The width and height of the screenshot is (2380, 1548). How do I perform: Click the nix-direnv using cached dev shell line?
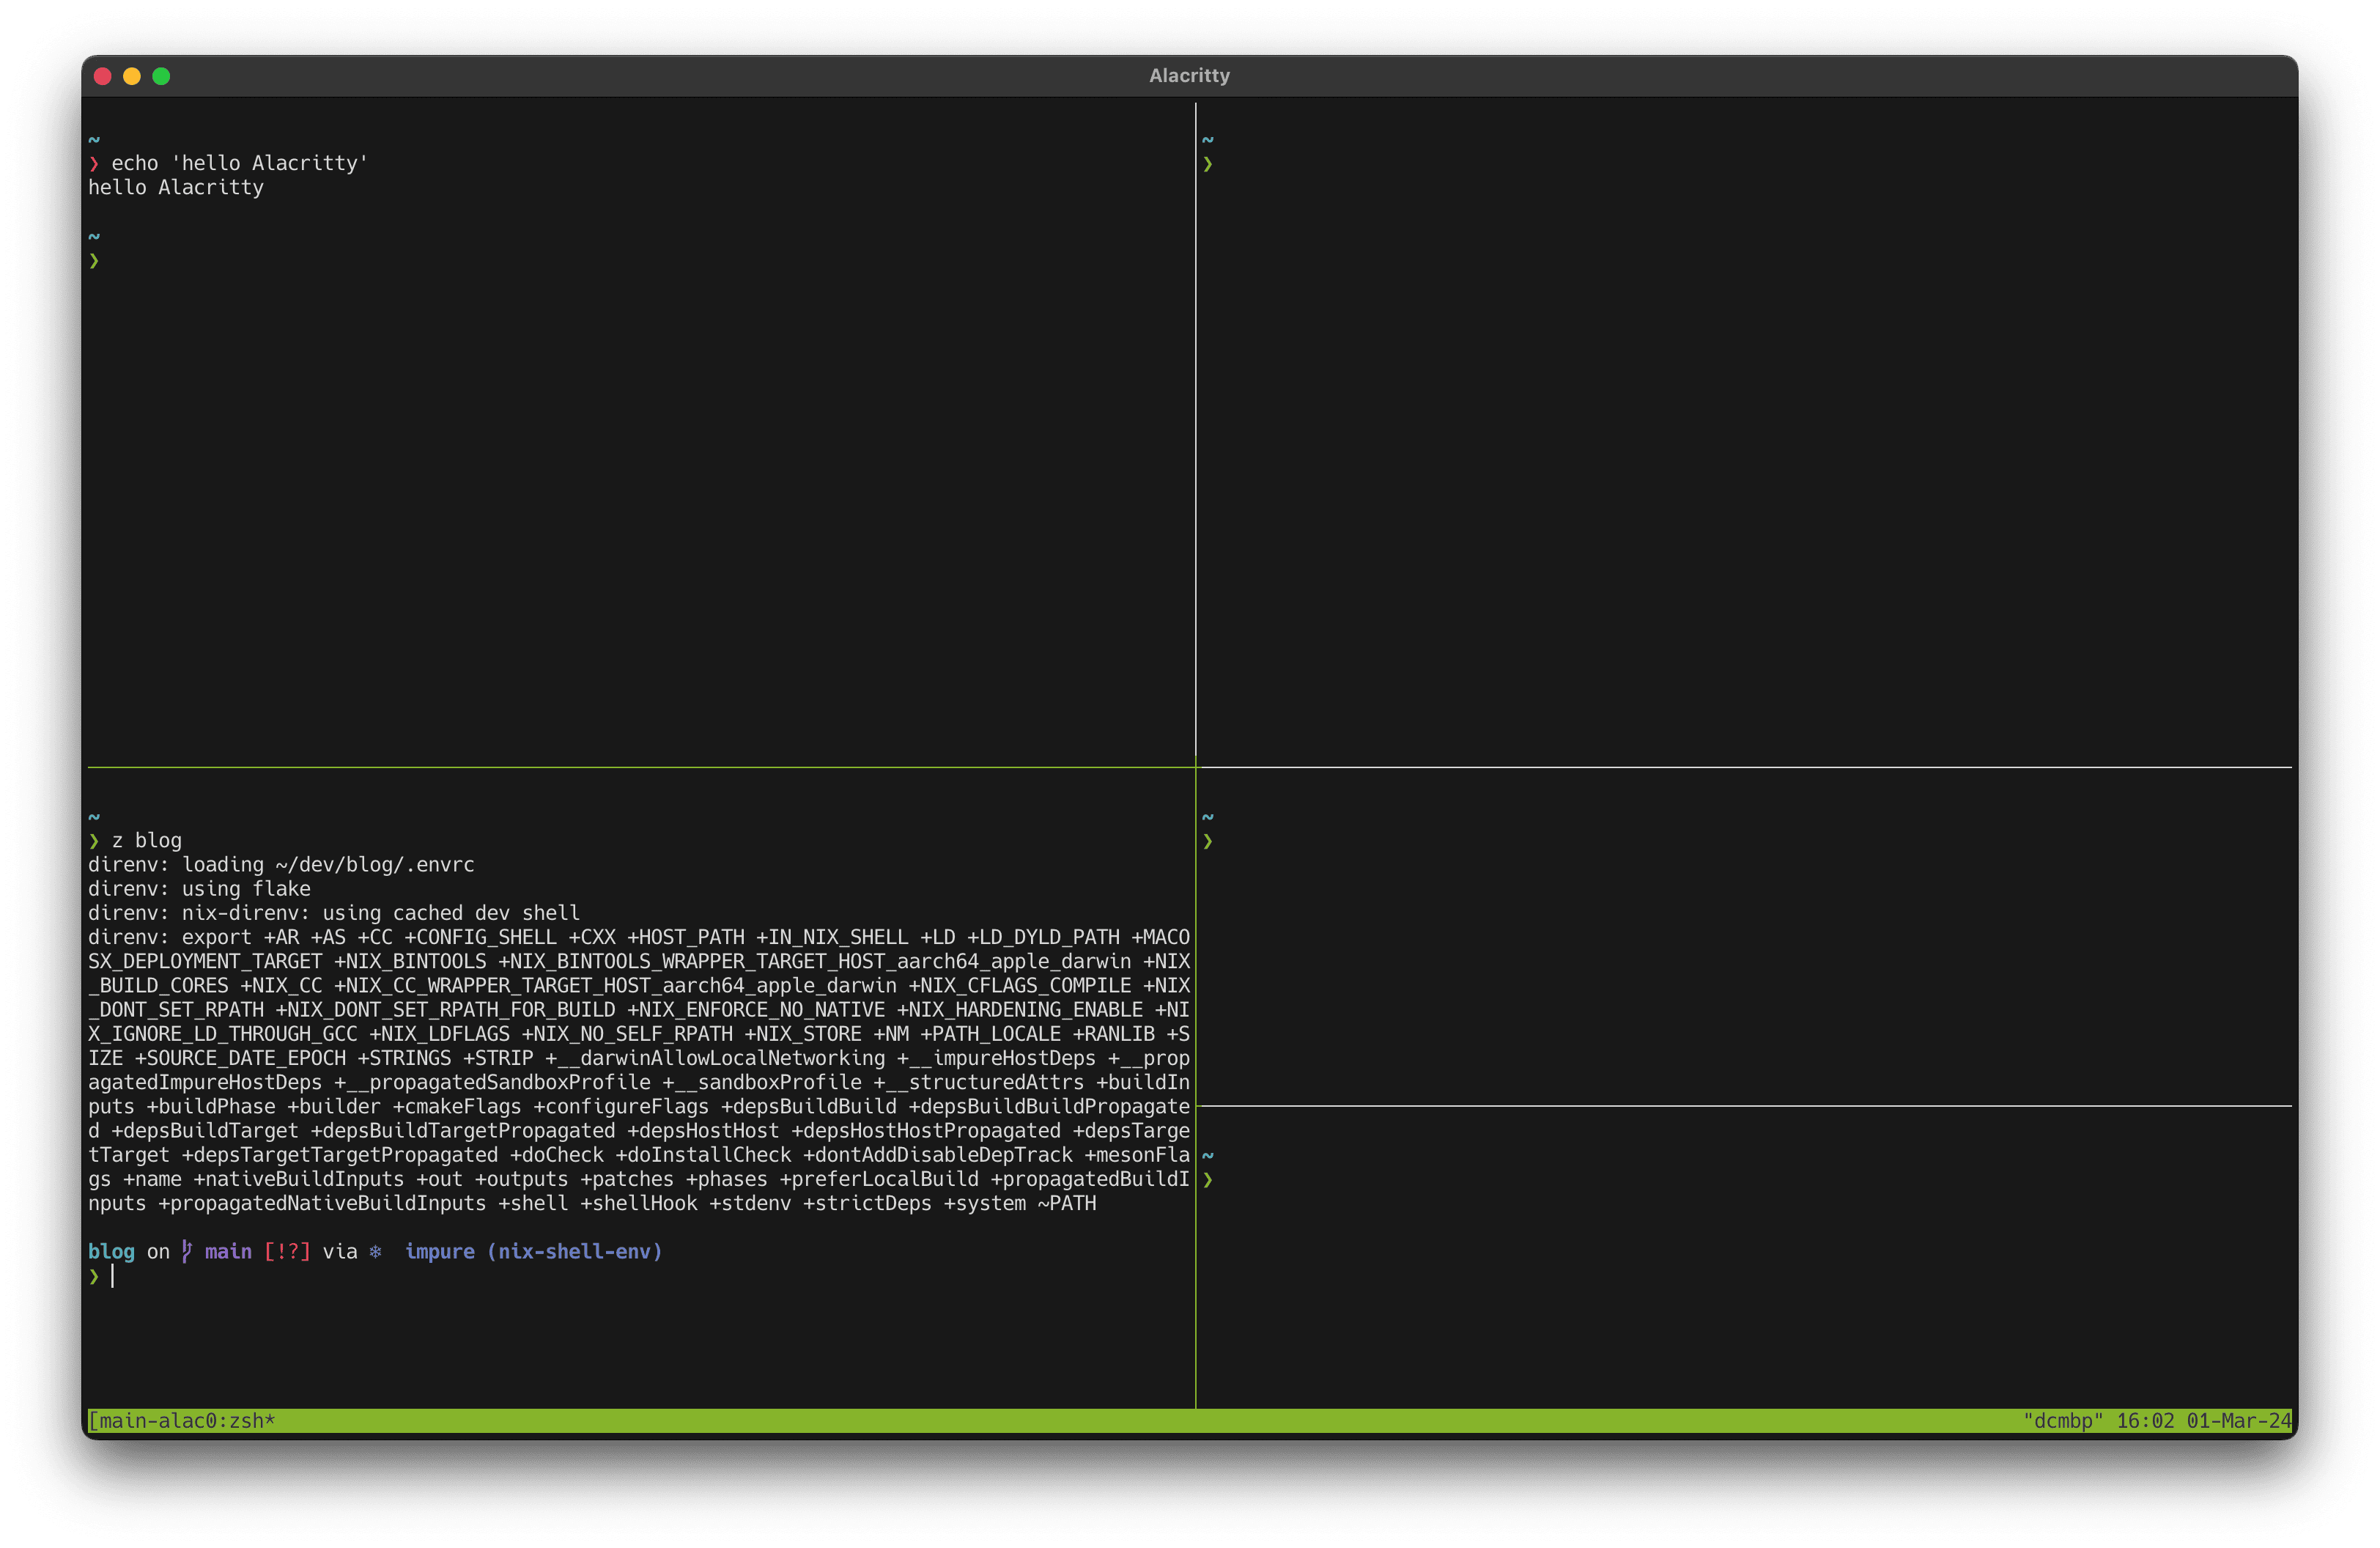coord(334,912)
